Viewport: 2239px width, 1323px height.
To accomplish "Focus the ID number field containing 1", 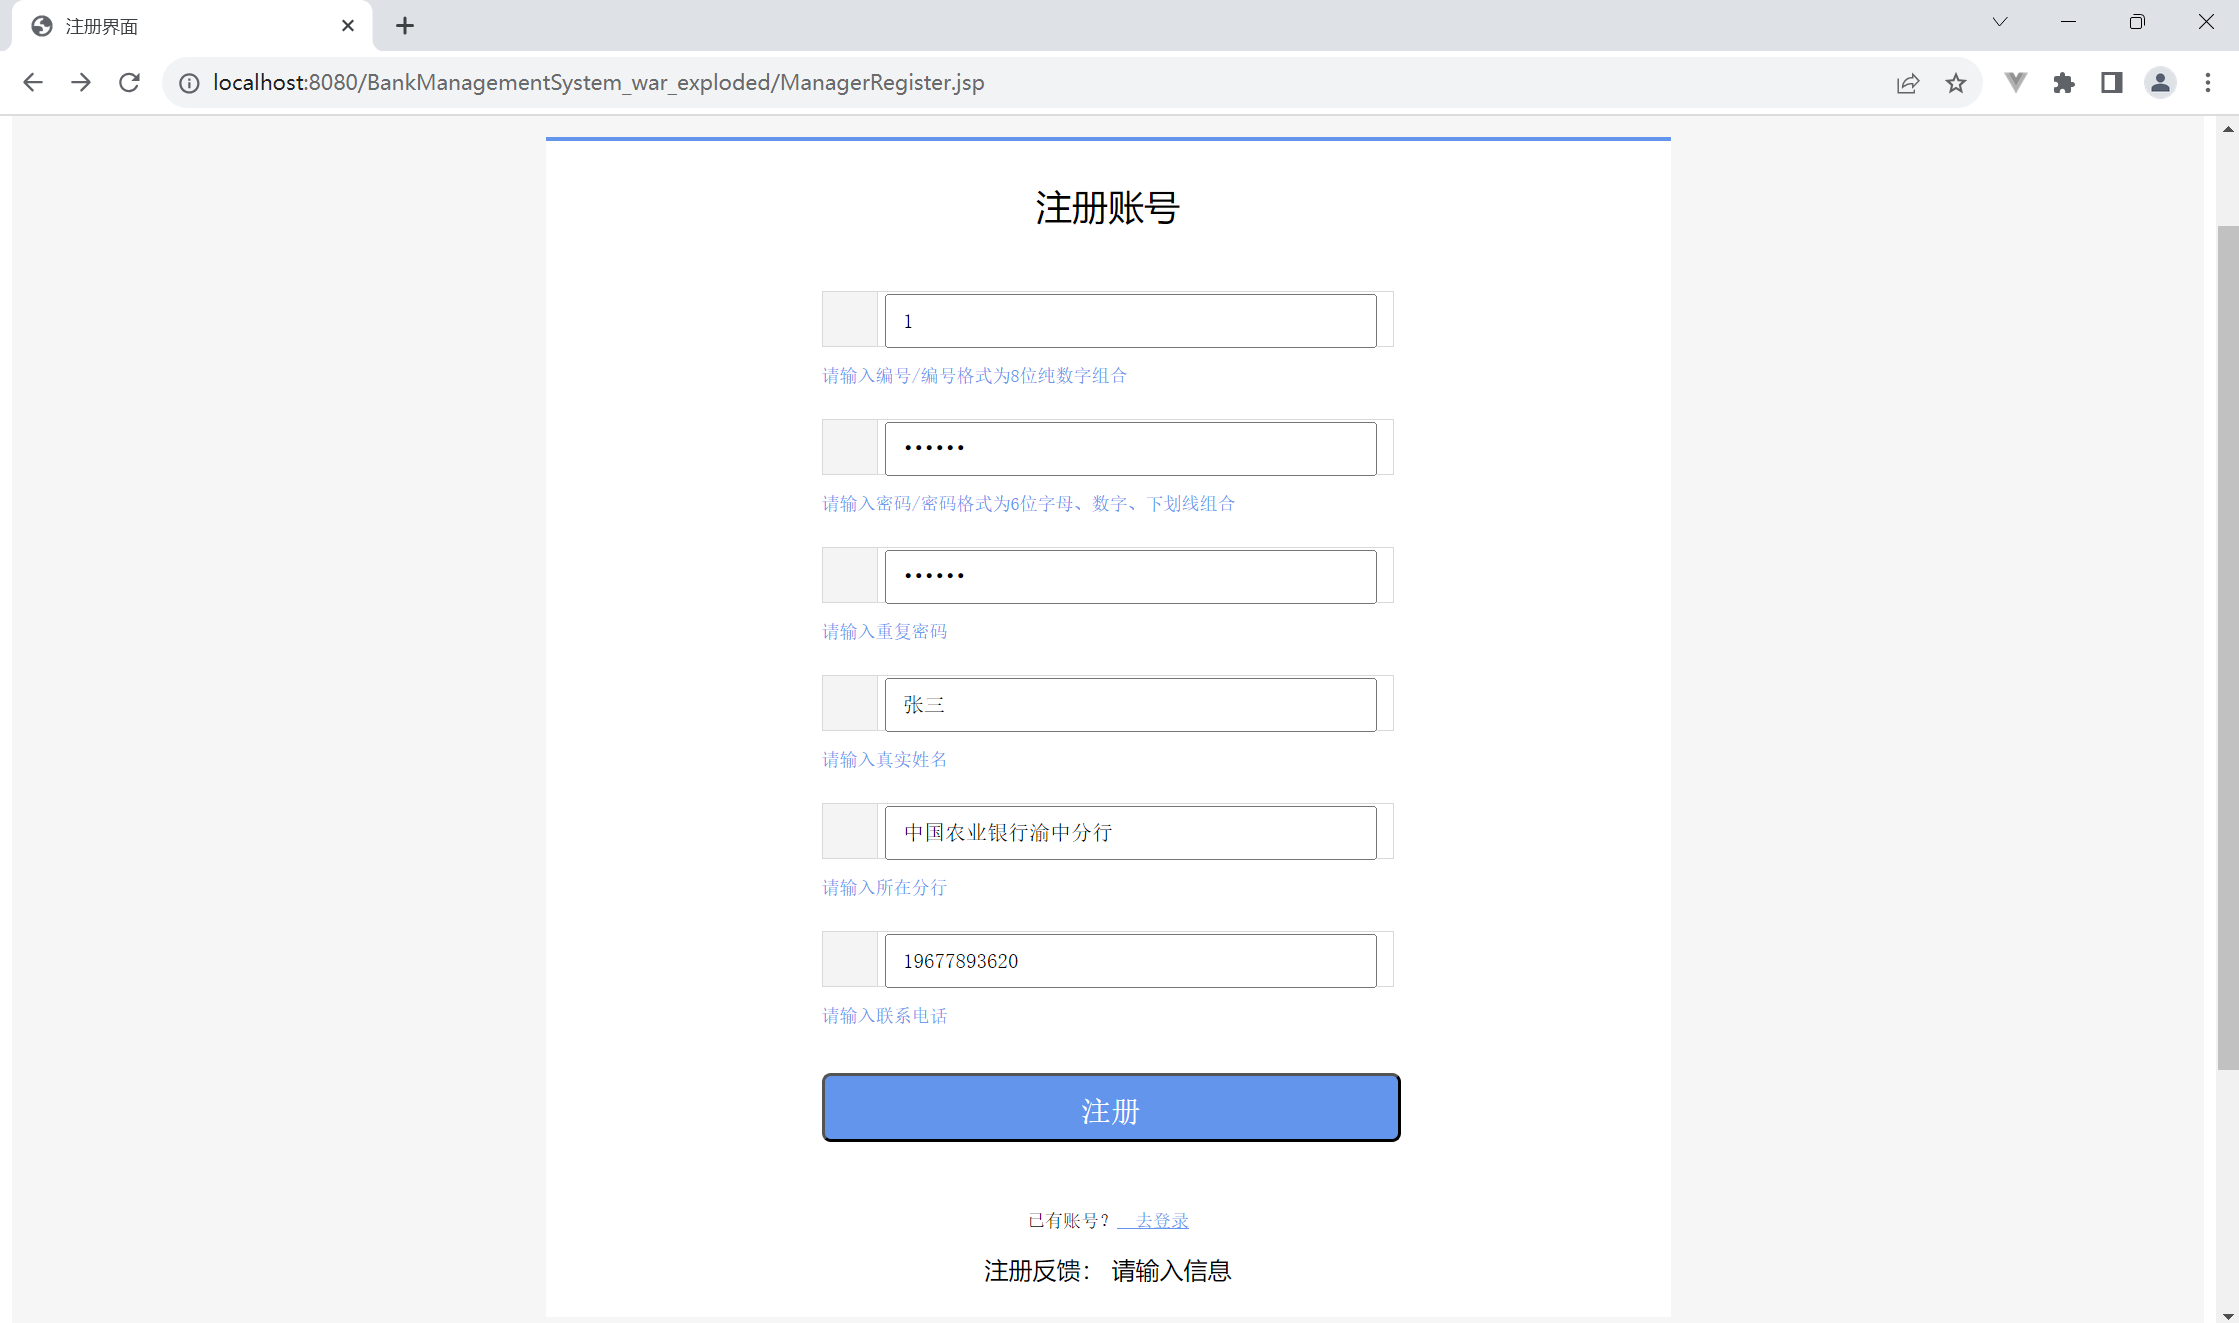I will point(1130,321).
